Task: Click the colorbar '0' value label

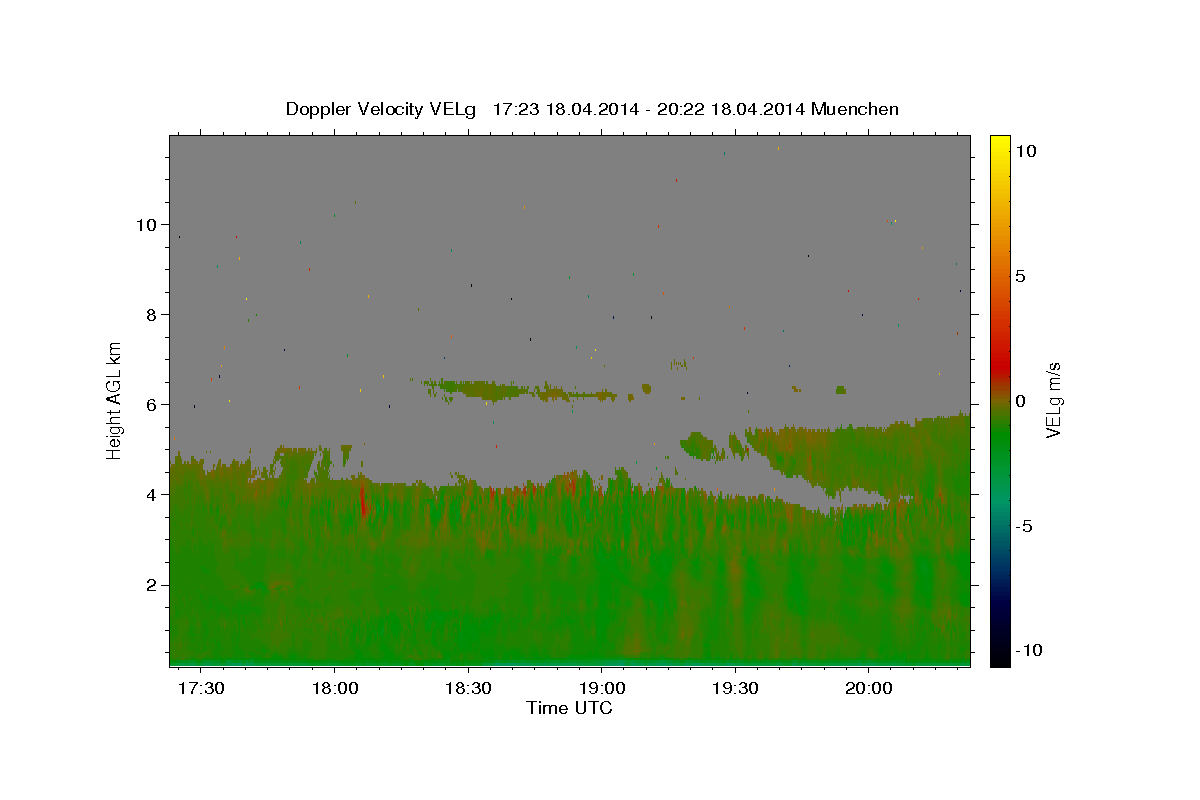Action: [x=1020, y=401]
